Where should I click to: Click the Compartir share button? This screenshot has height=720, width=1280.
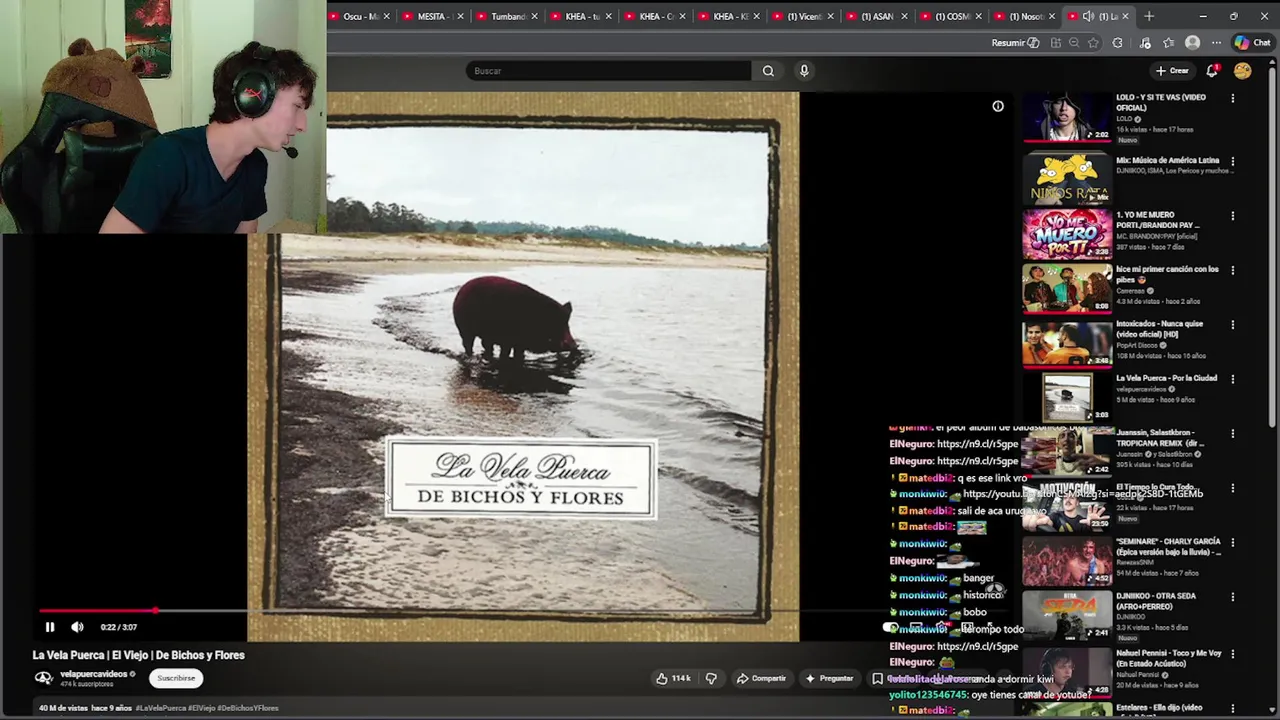pyautogui.click(x=762, y=678)
